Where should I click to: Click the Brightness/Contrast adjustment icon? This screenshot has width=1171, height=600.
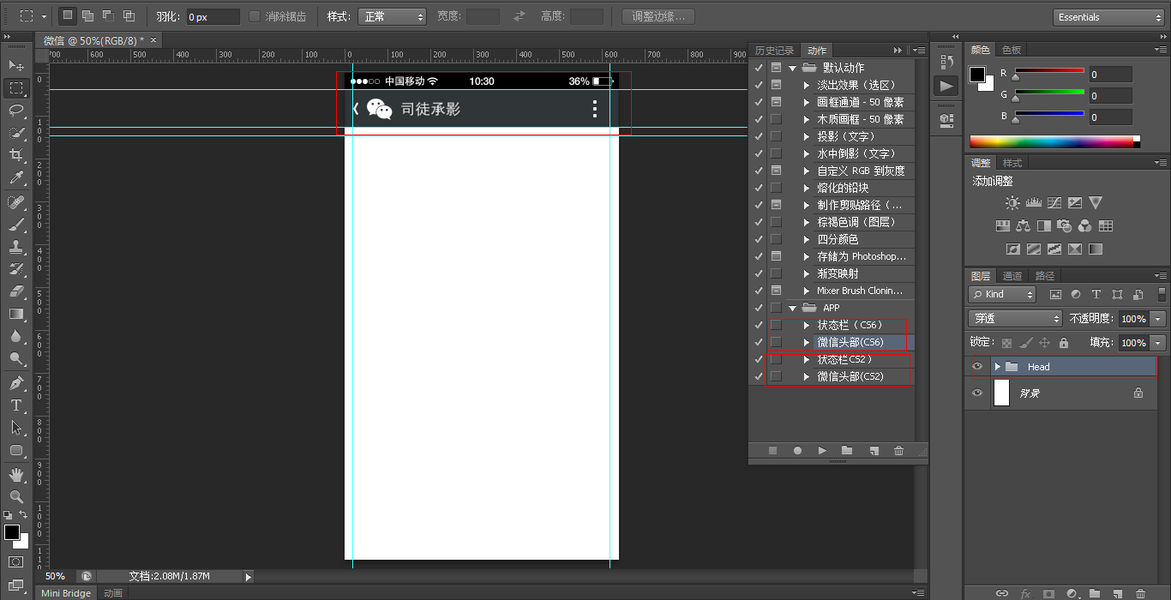[x=1012, y=202]
